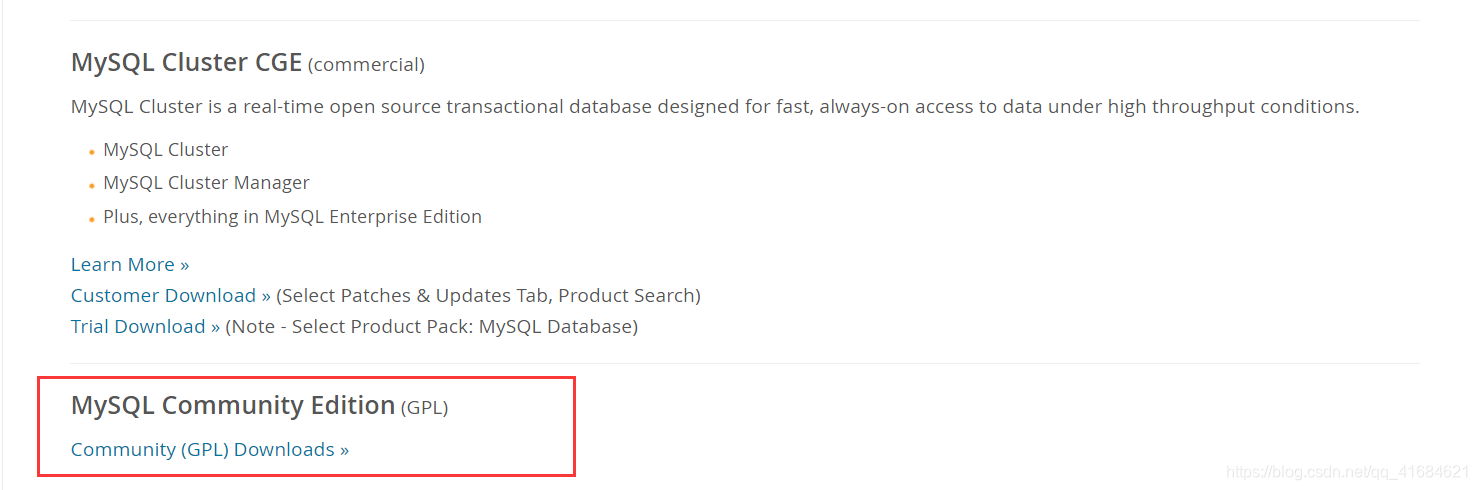The height and width of the screenshot is (490, 1477).
Task: Click the MySQL Cluster CGE heading
Action: click(186, 62)
